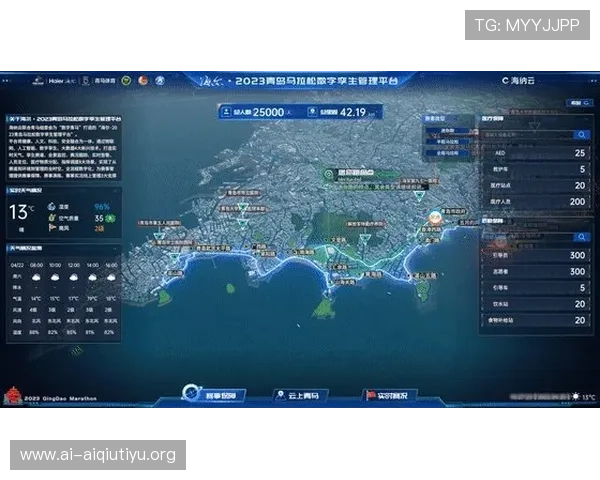Viewport: 600px width, 480px height.
Task: Click the cloud icon under 10:00
Action: click(x=55, y=277)
